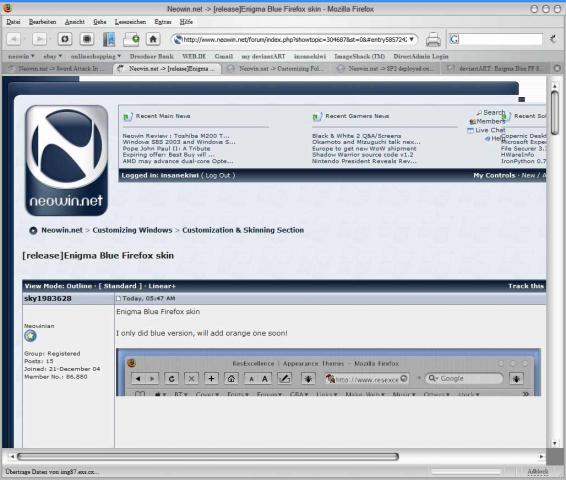Click the vertical scrollbar down arrow
Viewport: 566px width, 480px height.
555,443
